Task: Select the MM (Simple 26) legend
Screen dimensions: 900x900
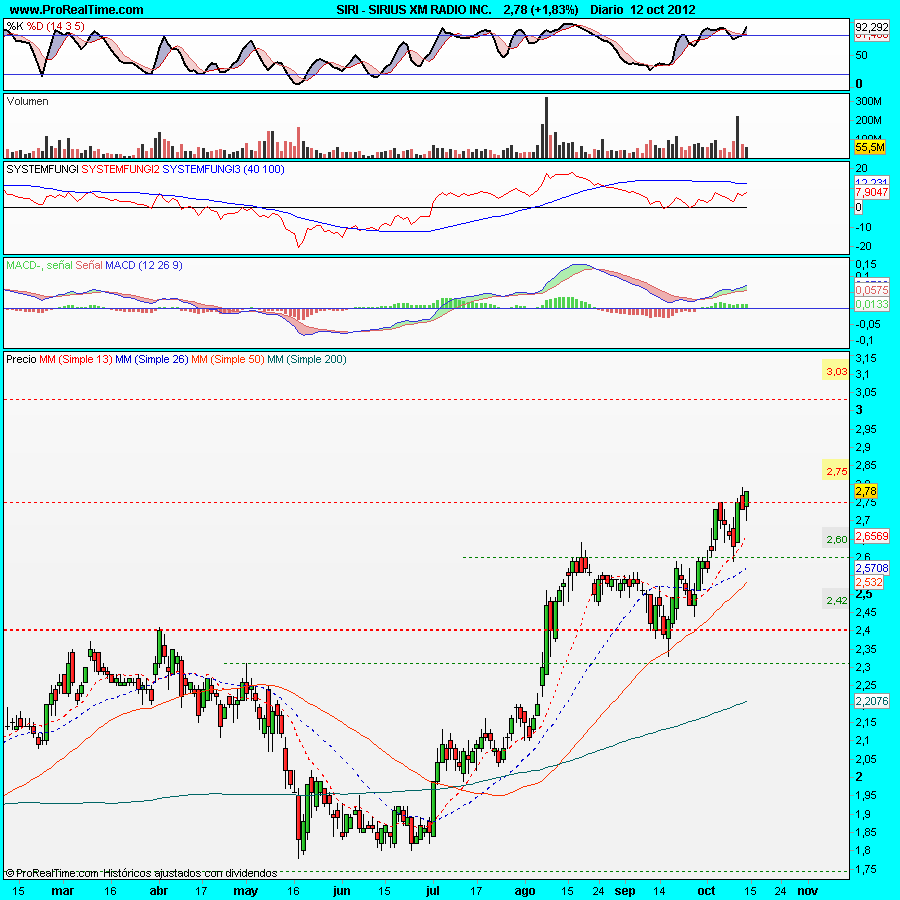Action: click(x=152, y=359)
